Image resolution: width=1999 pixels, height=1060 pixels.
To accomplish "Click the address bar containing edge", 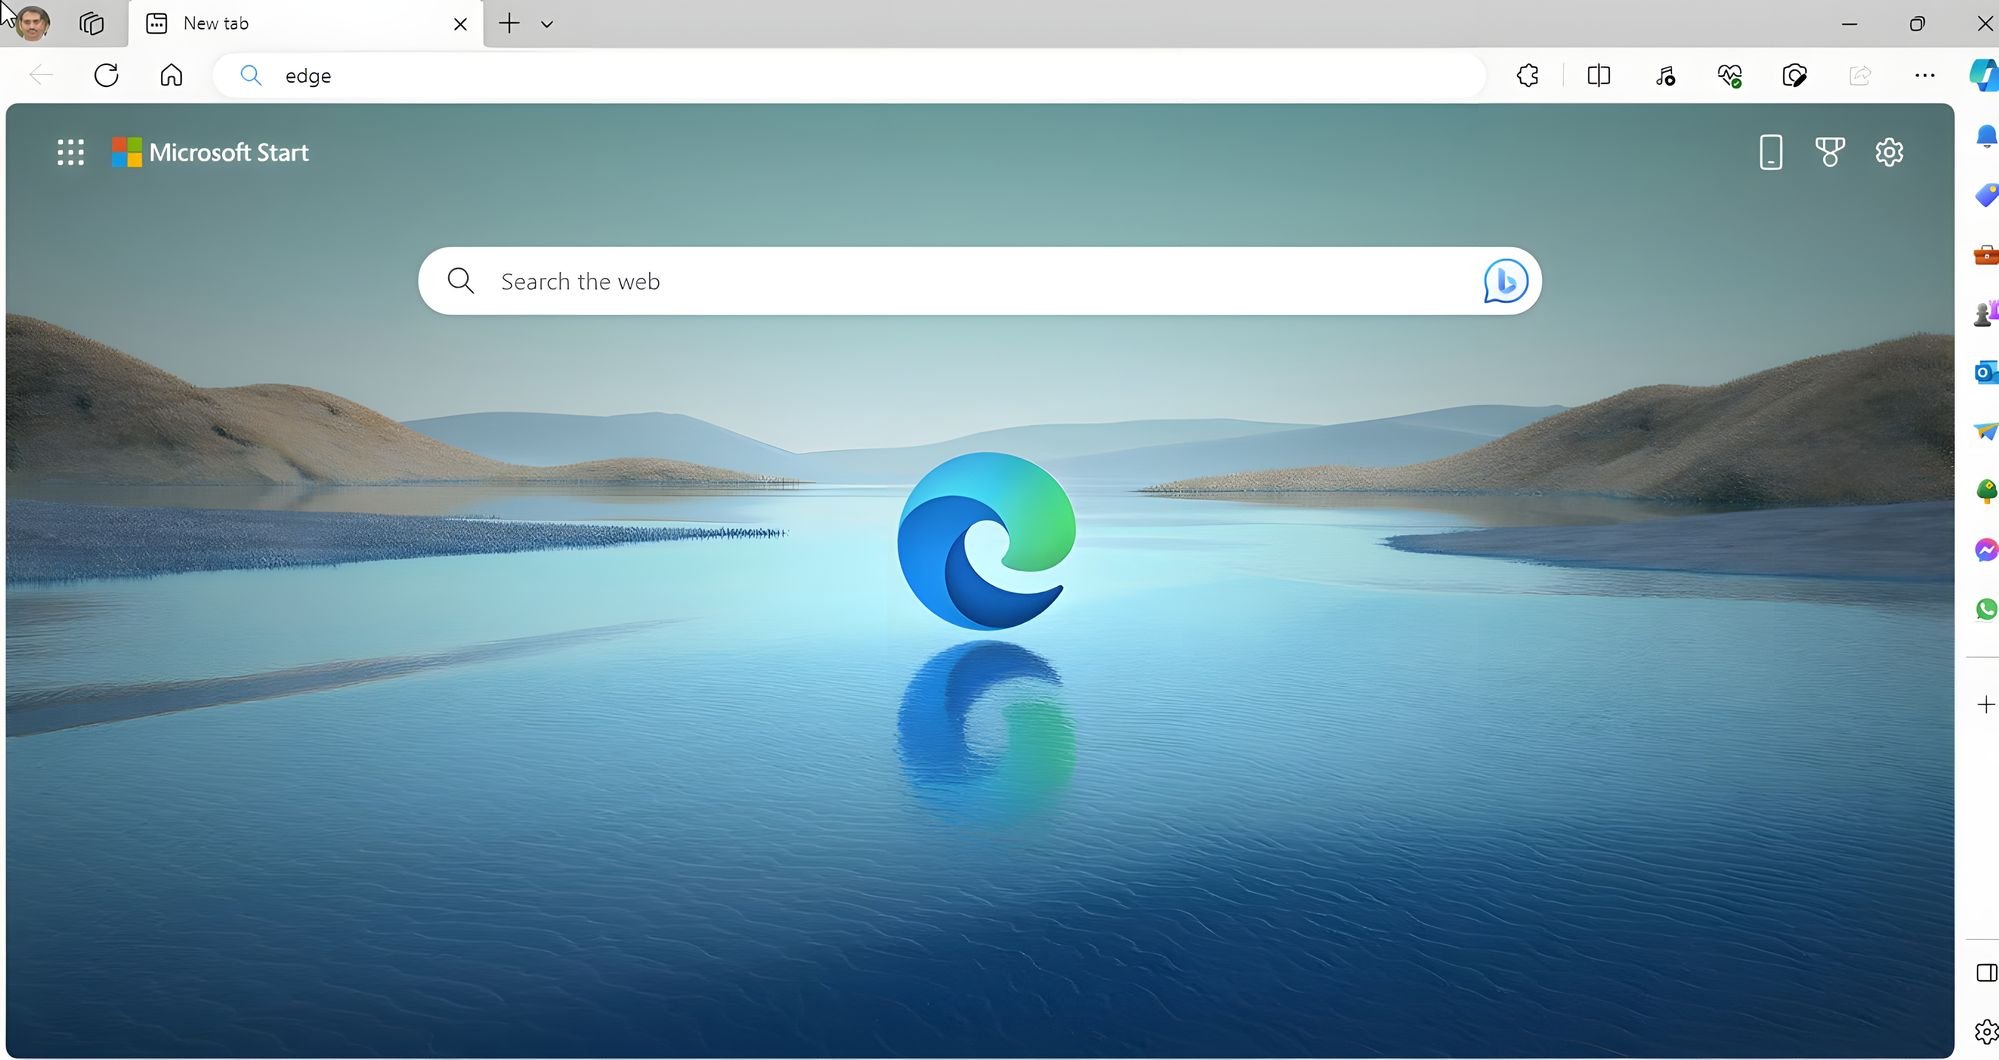I will tap(850, 75).
